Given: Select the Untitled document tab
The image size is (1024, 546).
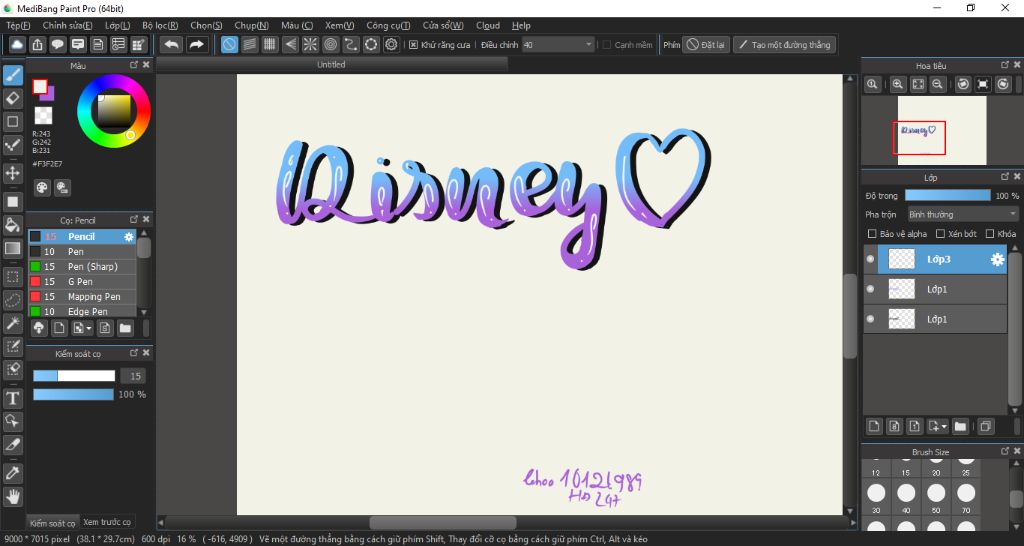Looking at the screenshot, I should click(331, 65).
